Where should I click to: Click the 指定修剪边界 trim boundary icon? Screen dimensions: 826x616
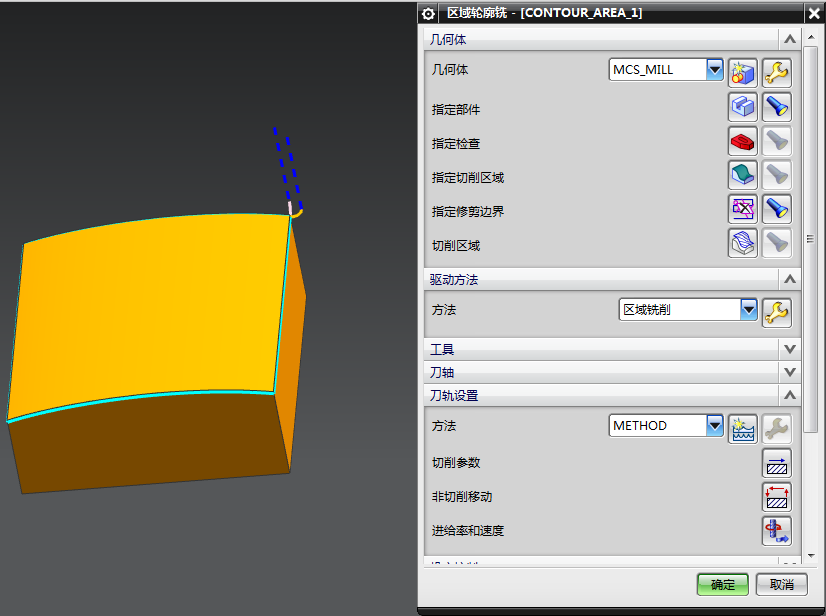[x=742, y=209]
